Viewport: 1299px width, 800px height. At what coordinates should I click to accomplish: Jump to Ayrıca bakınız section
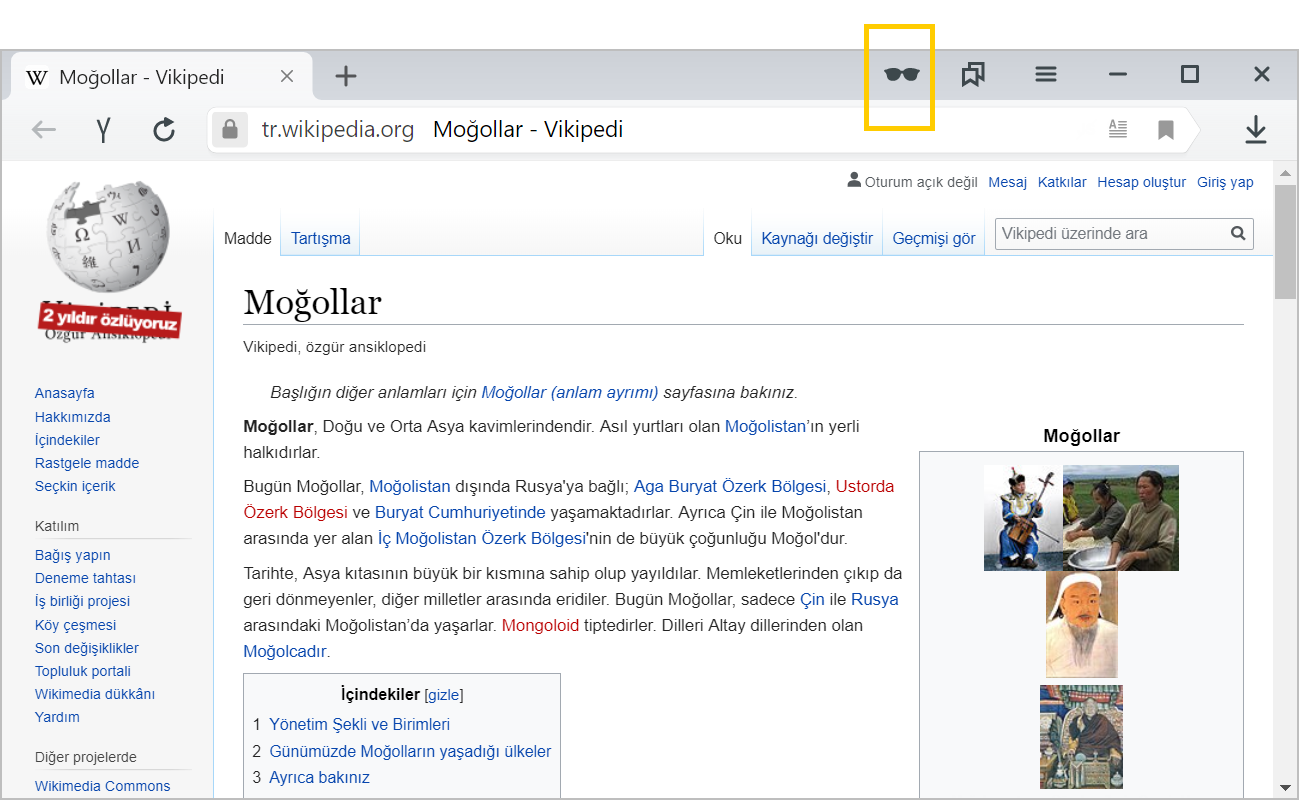319,777
